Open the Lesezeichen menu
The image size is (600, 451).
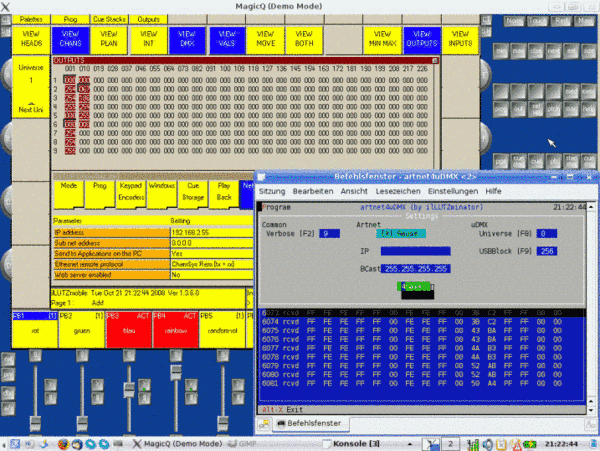coord(398,191)
